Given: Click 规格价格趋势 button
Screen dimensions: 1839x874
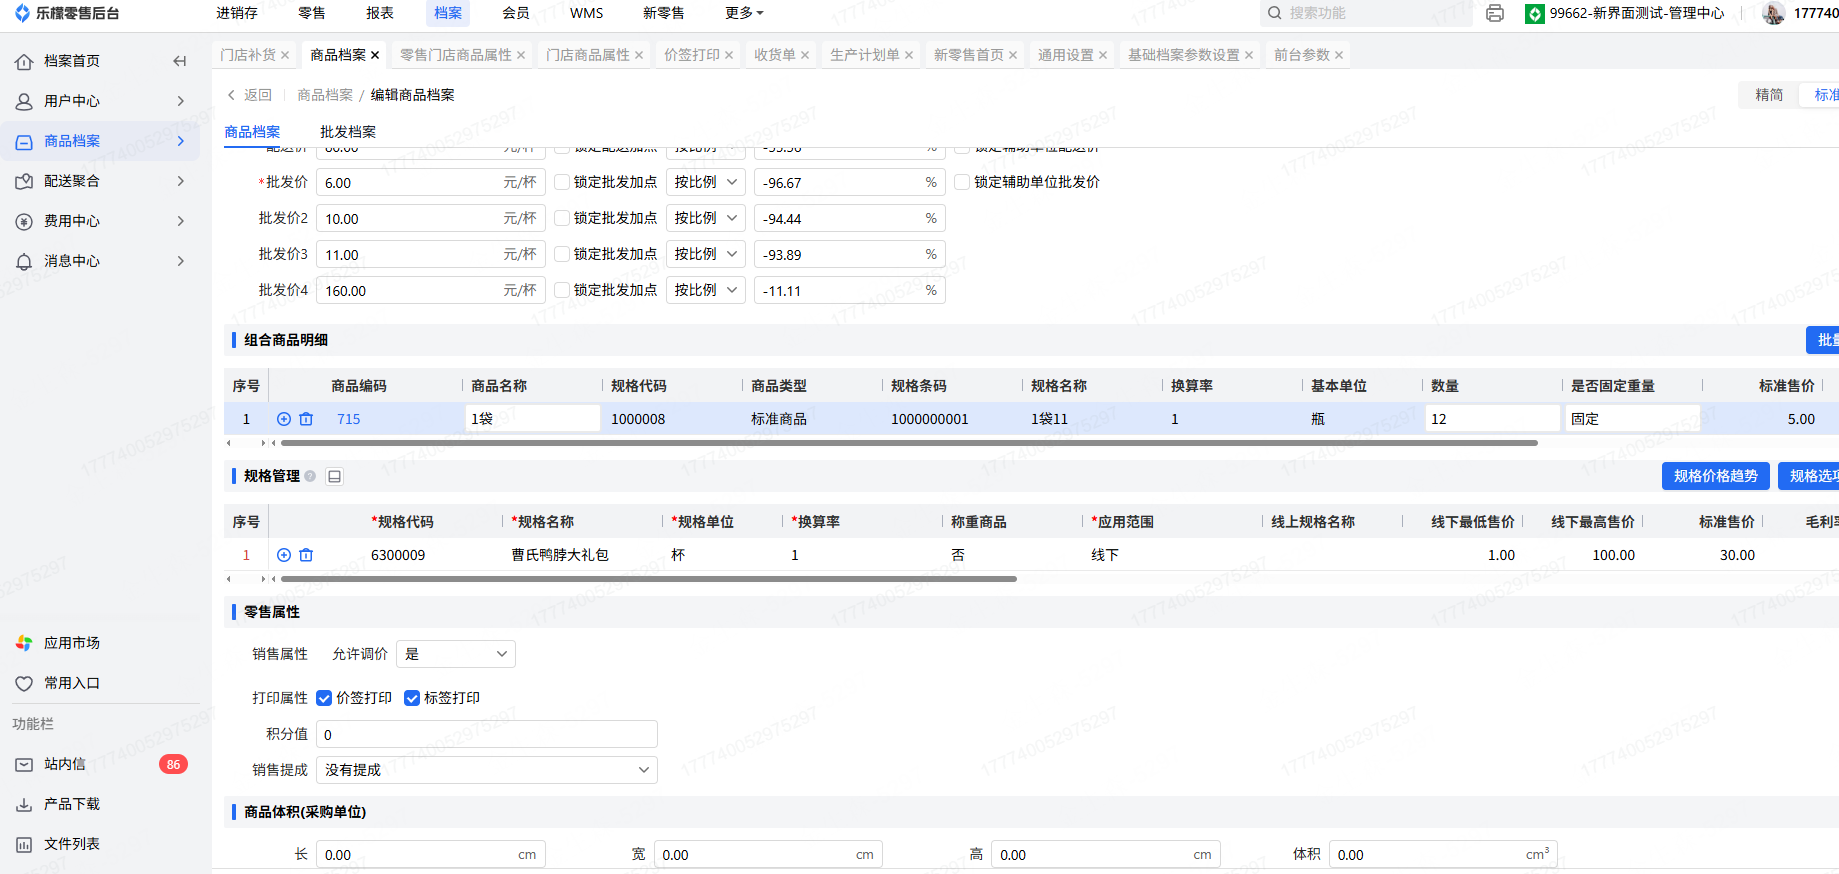Looking at the screenshot, I should click(1716, 476).
